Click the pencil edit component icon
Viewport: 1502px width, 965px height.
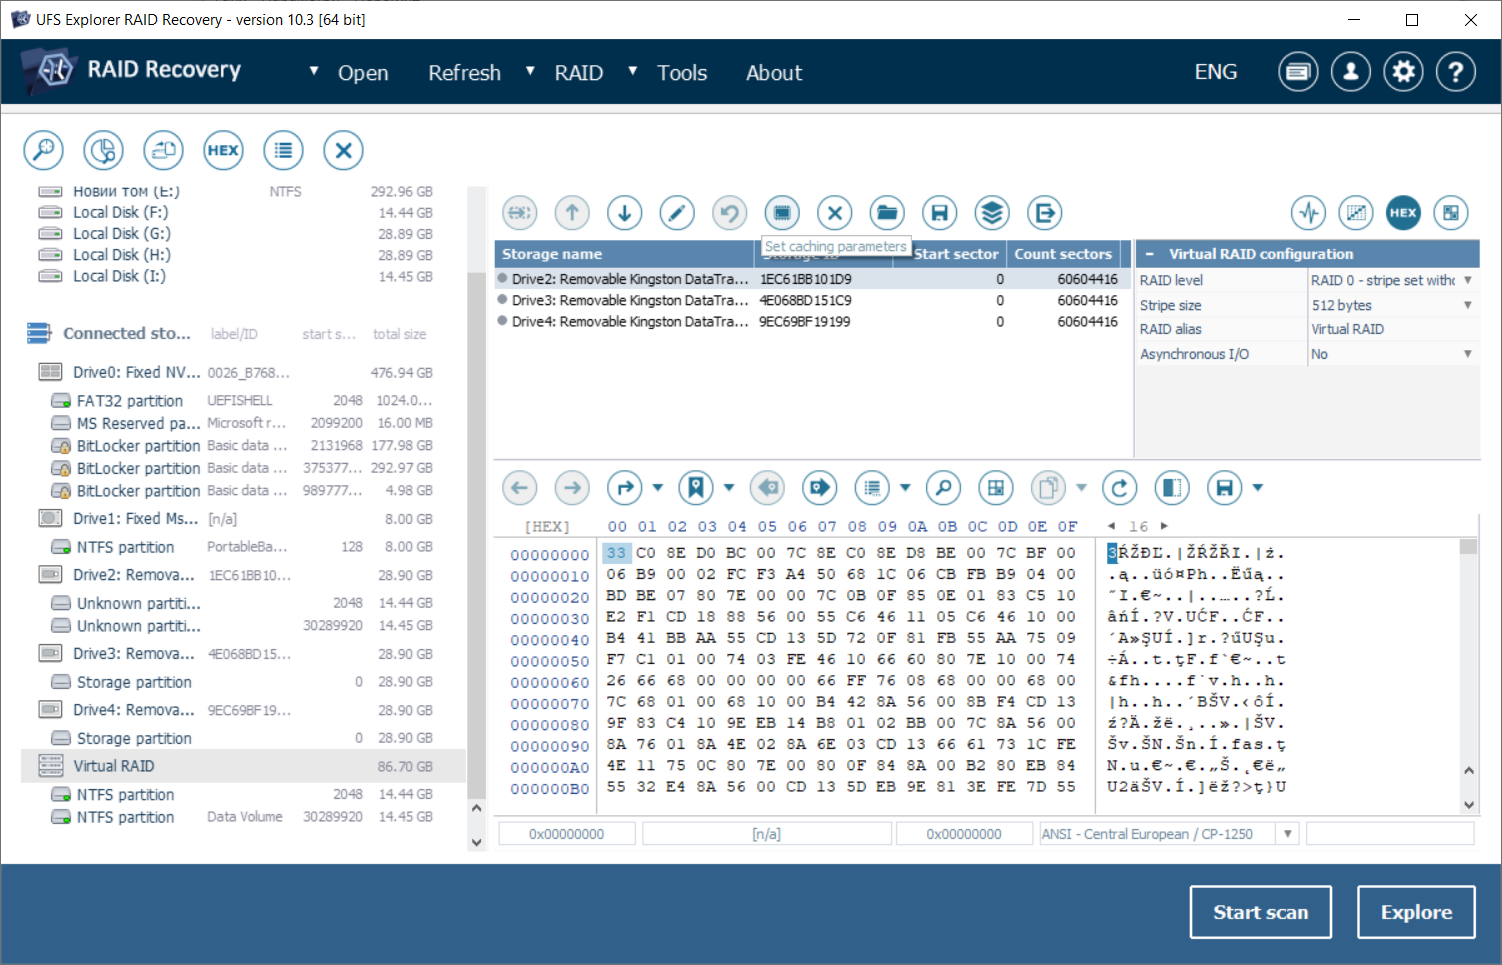pos(677,212)
